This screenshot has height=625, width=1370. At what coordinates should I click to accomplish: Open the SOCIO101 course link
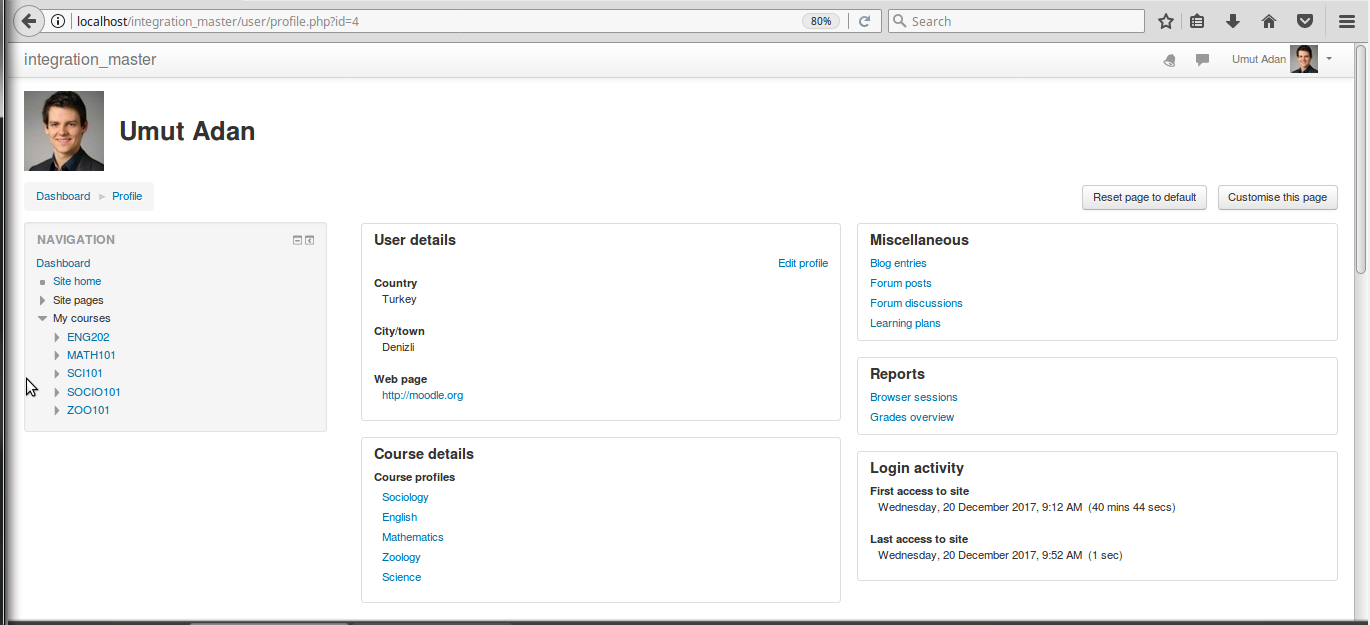tap(94, 392)
